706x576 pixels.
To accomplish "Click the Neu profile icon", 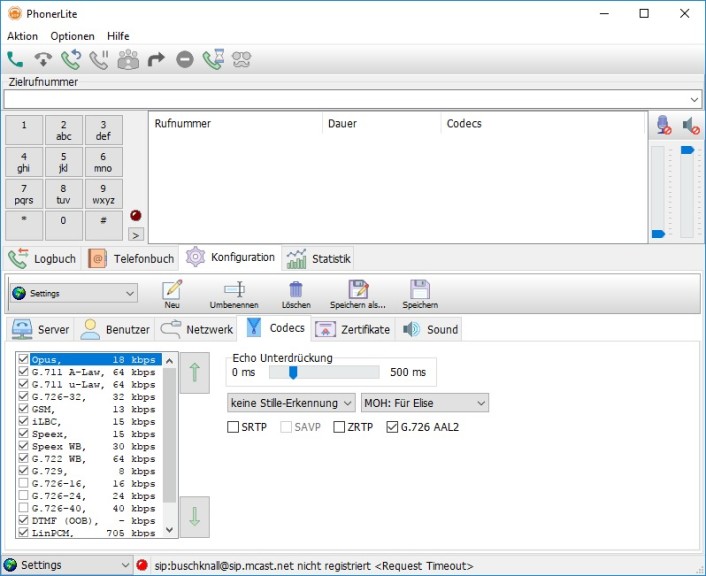I will click(172, 290).
